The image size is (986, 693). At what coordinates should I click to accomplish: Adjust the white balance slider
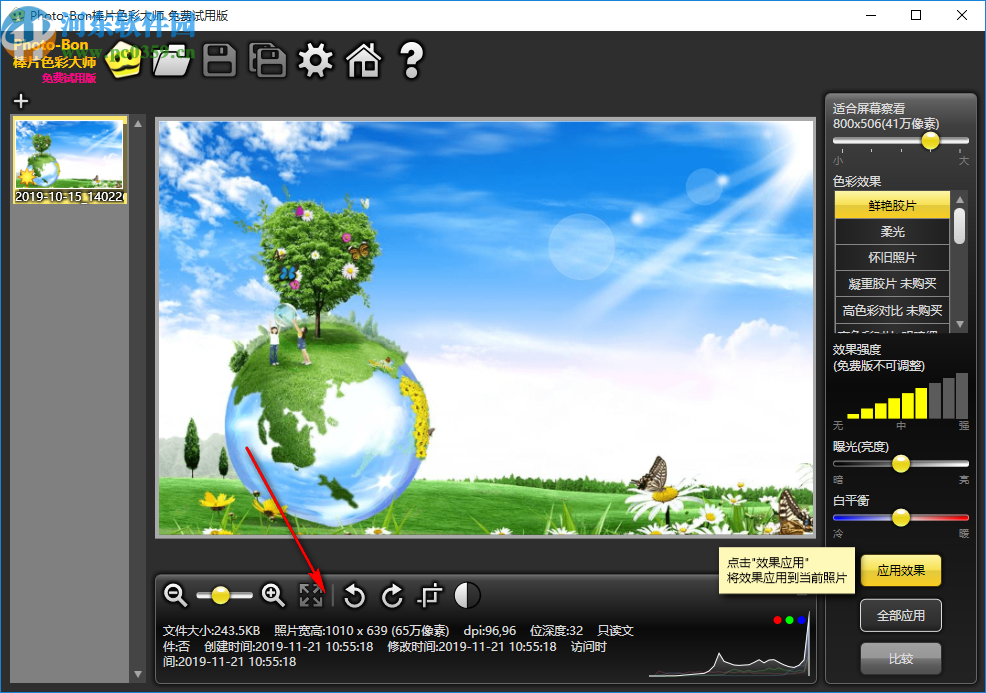click(x=900, y=518)
